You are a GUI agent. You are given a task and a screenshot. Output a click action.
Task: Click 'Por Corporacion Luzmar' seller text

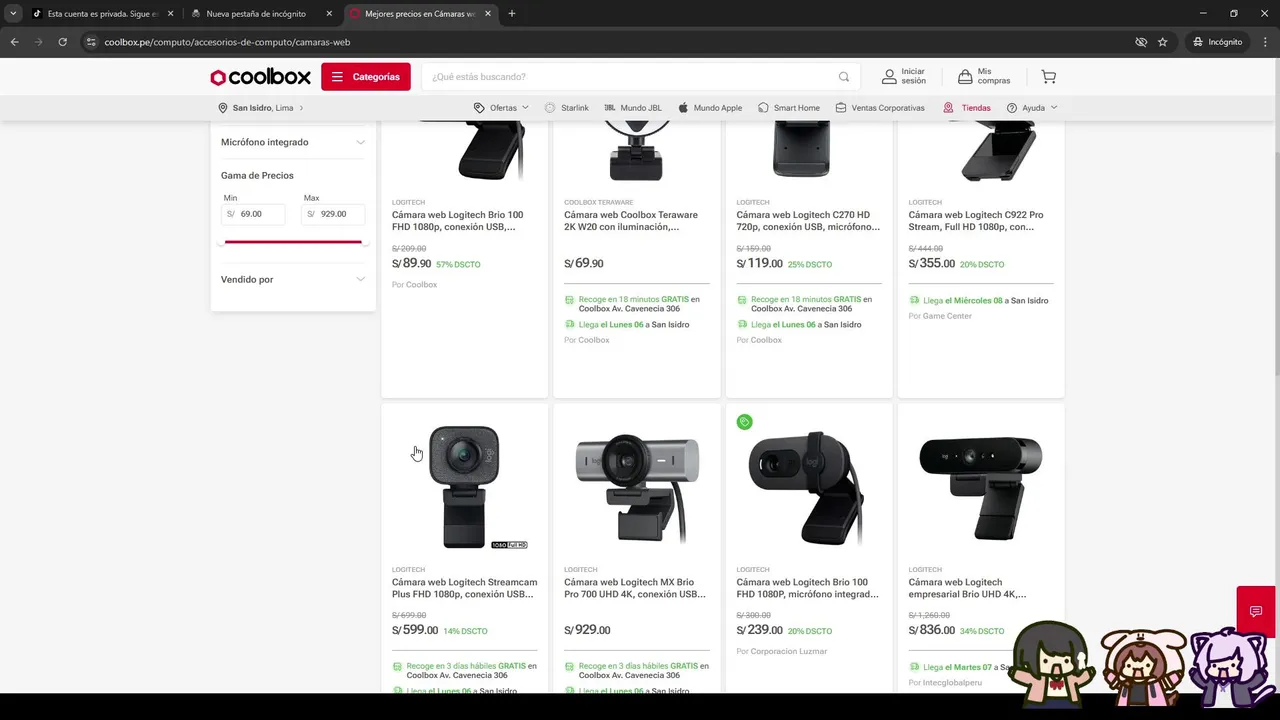click(782, 651)
